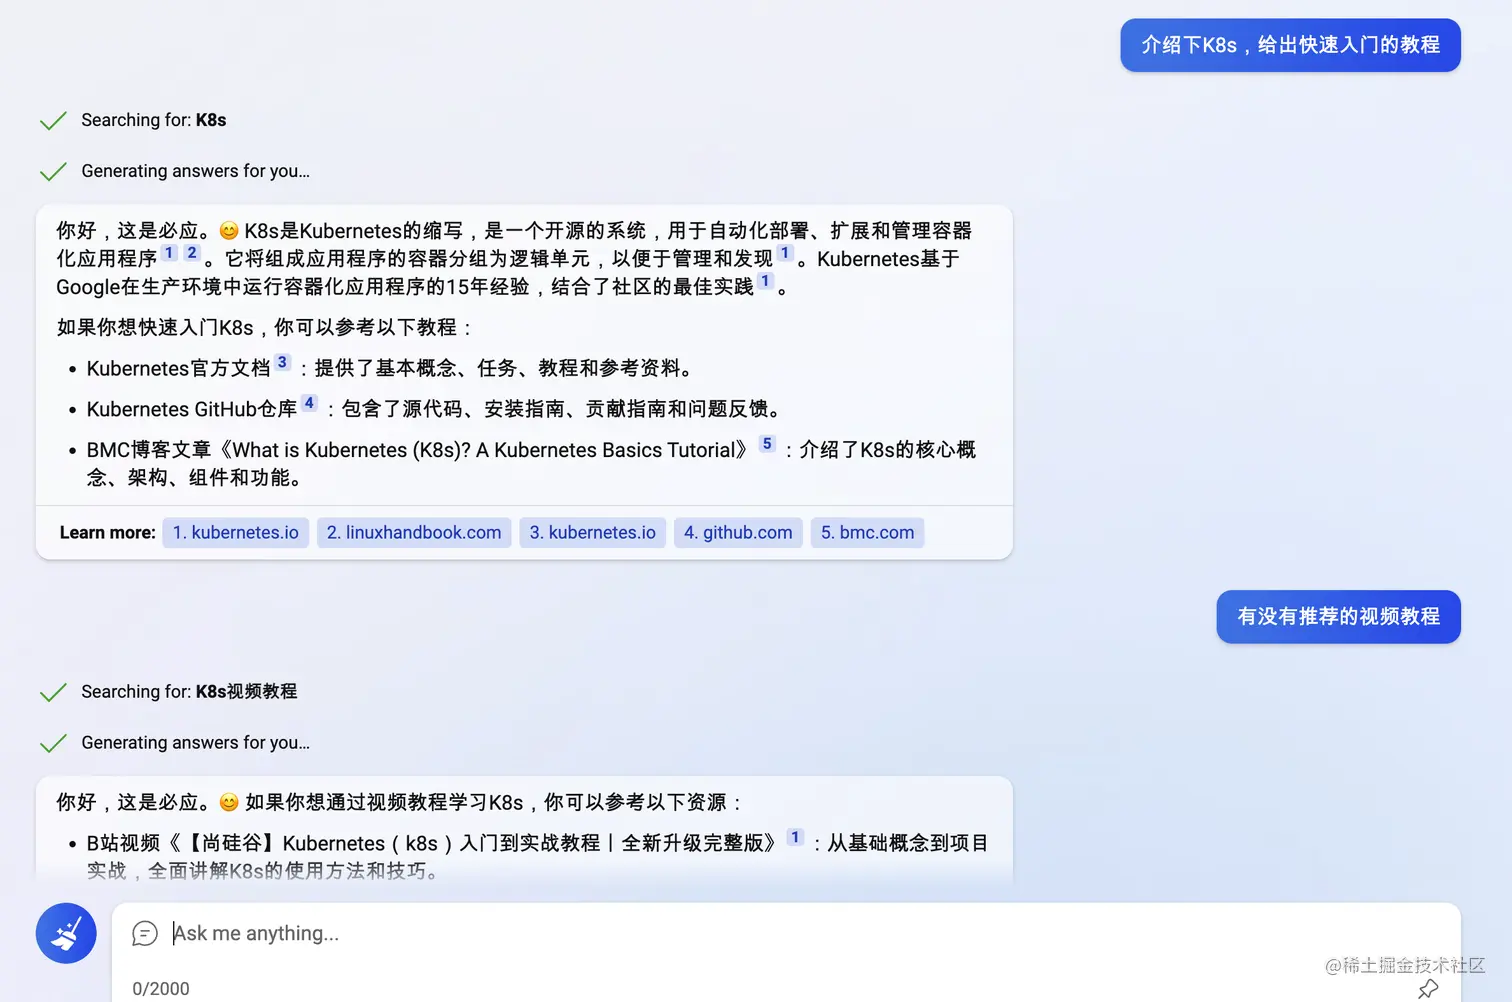Start a new topic via the broom icon
Screen dimensions: 1512x1002
(x=65, y=933)
